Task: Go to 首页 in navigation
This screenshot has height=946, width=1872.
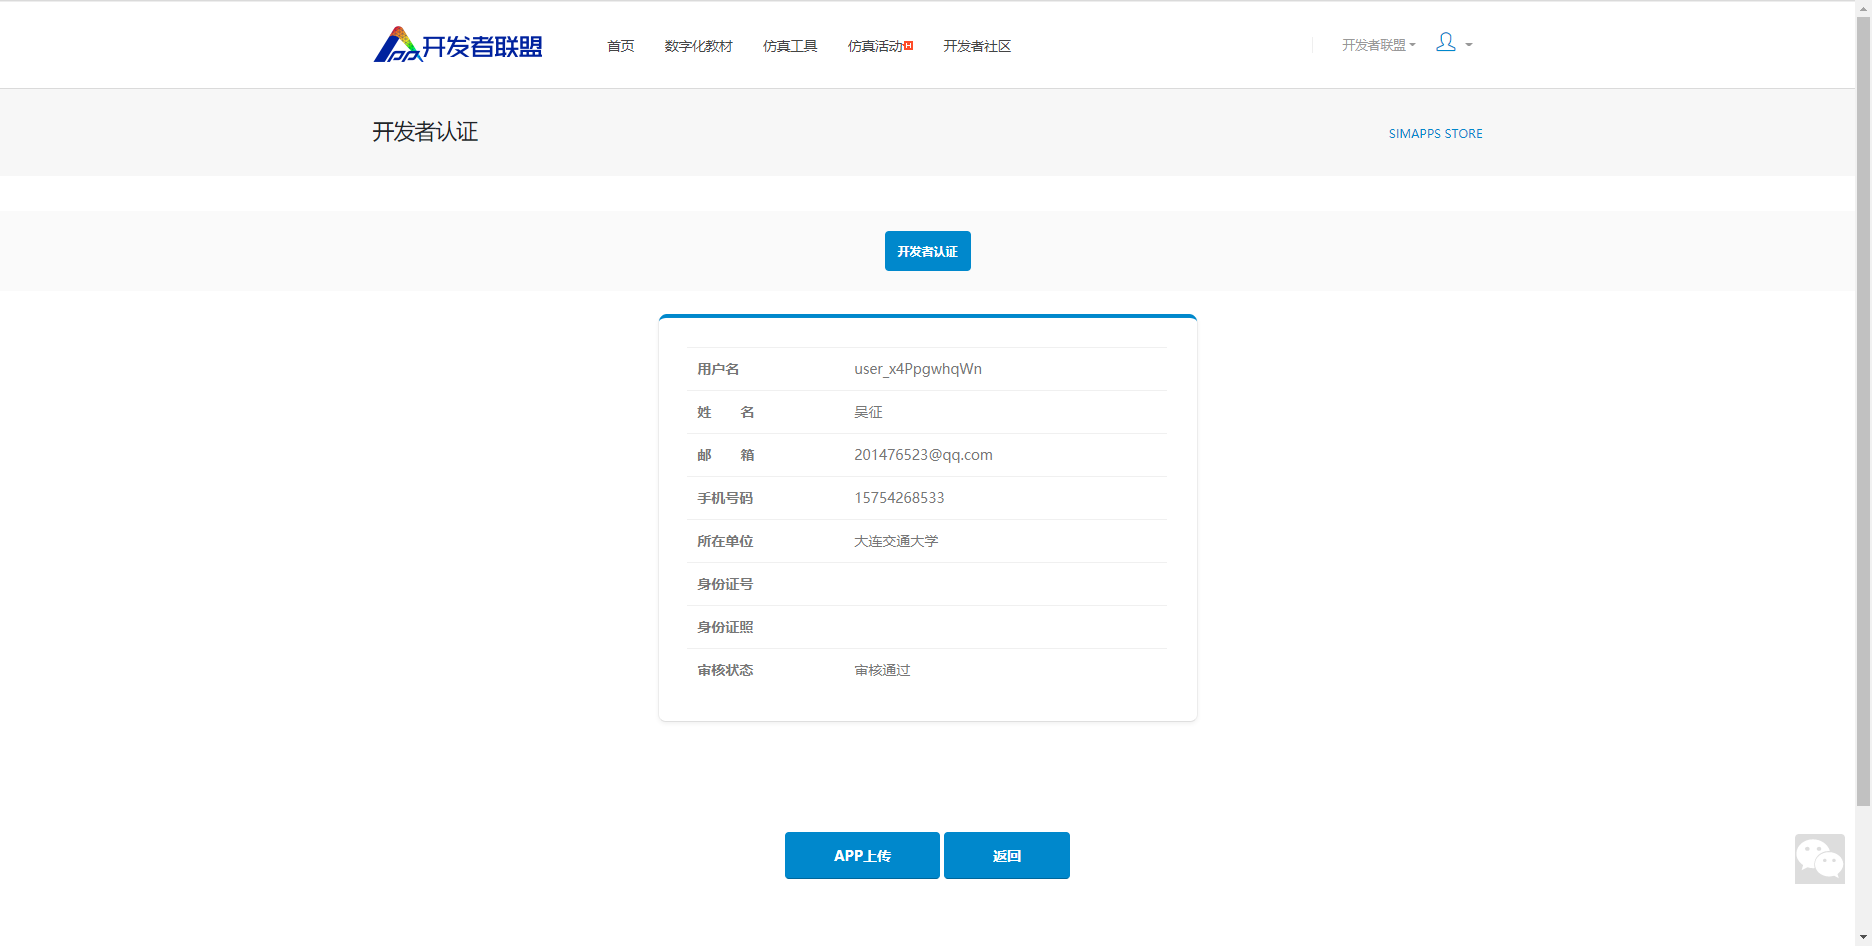Action: pos(620,46)
